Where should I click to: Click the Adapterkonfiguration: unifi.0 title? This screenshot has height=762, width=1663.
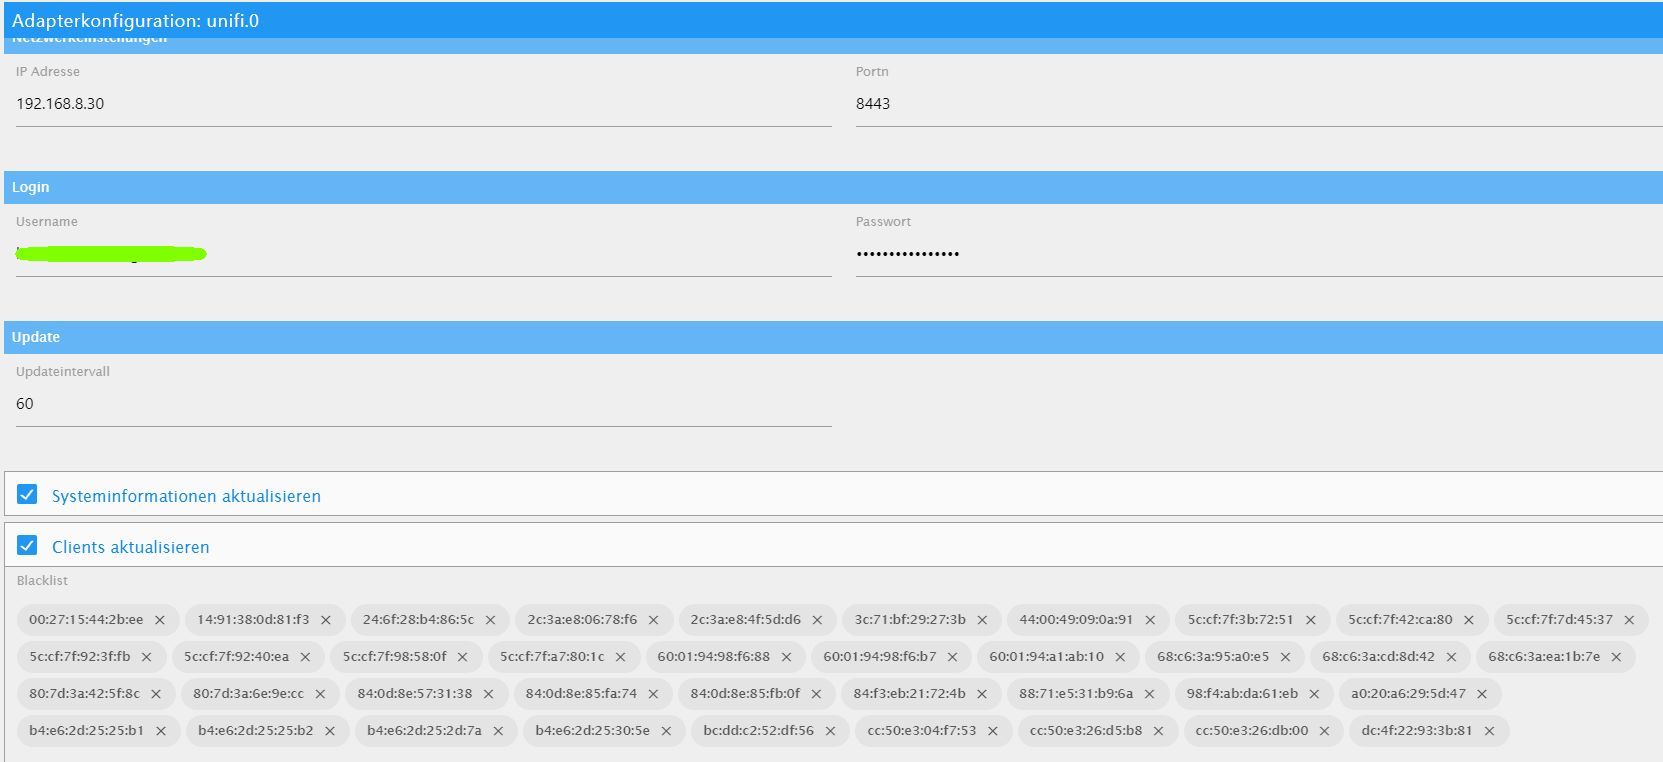coord(135,21)
